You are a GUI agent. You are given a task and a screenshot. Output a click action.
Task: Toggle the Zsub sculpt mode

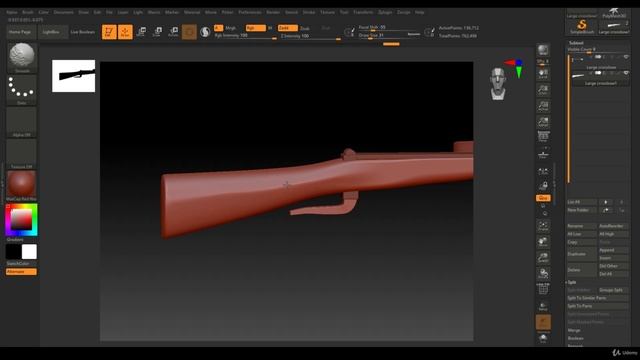(304, 28)
